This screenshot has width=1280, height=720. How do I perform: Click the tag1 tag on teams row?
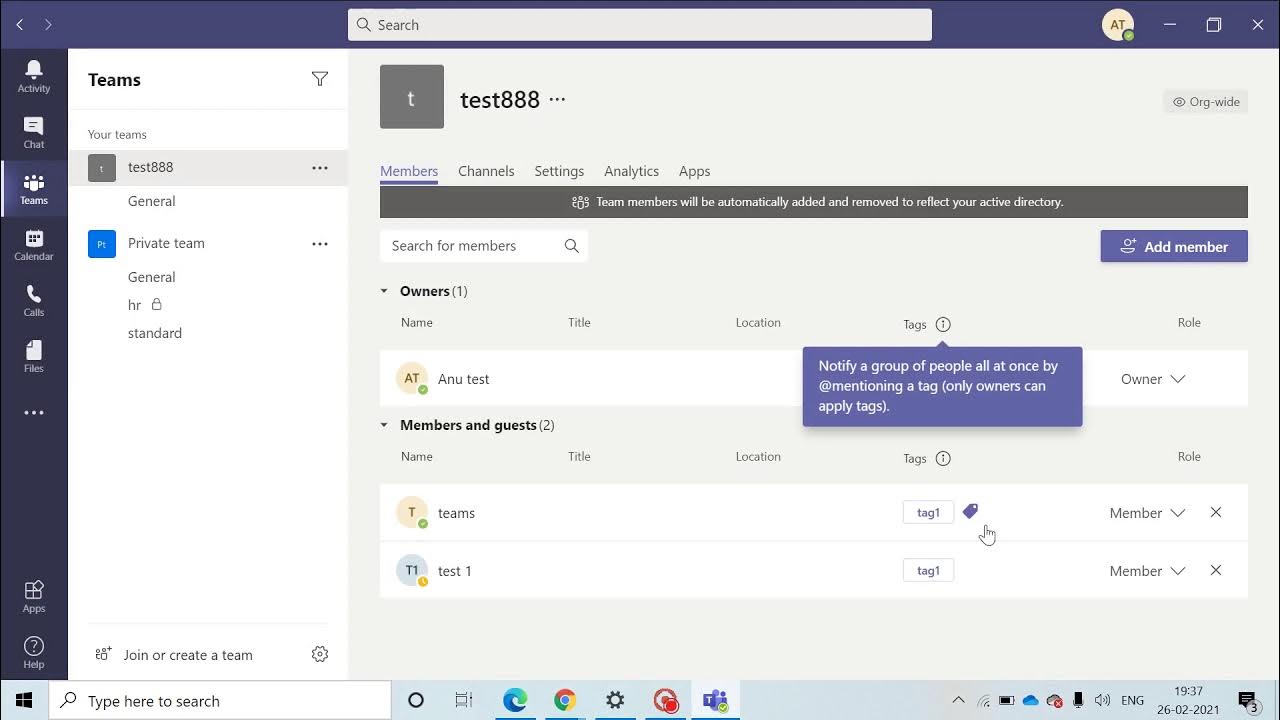[928, 512]
